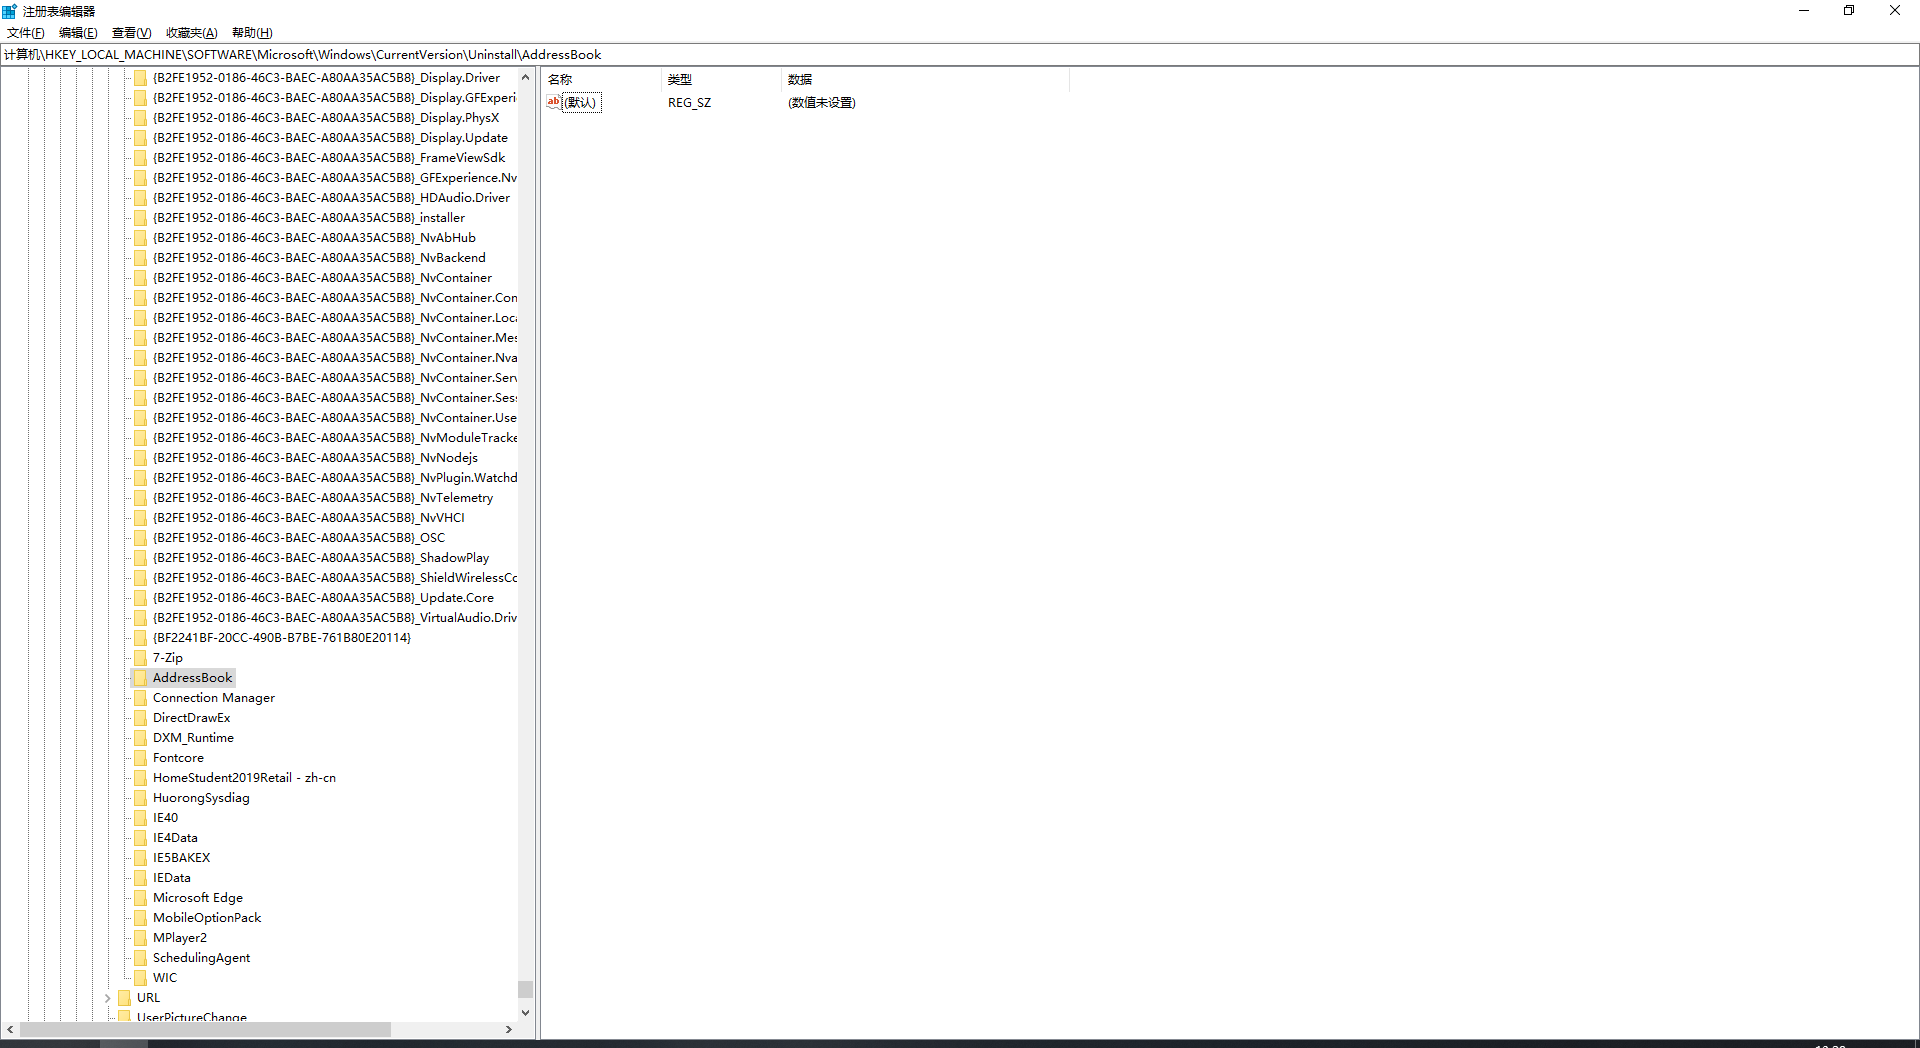
Task: Select the IE5BAKEX registry key
Action: [181, 857]
